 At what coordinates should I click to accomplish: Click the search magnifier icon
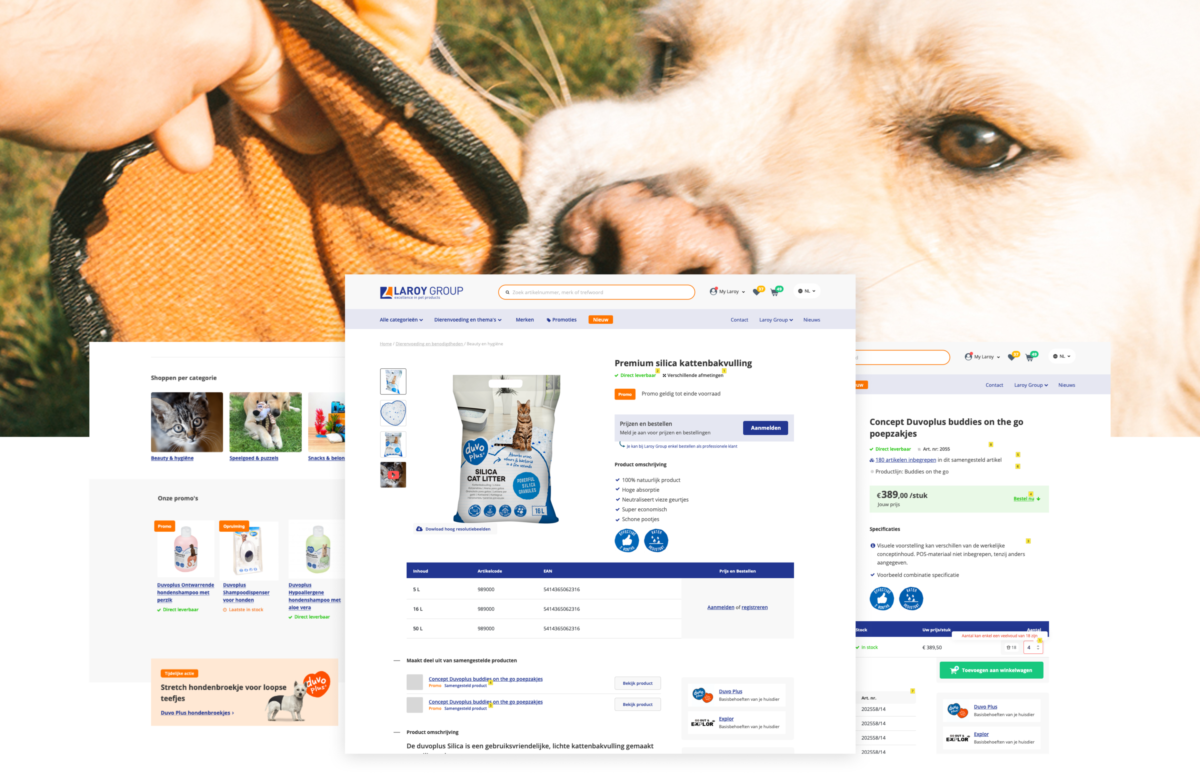[509, 292]
